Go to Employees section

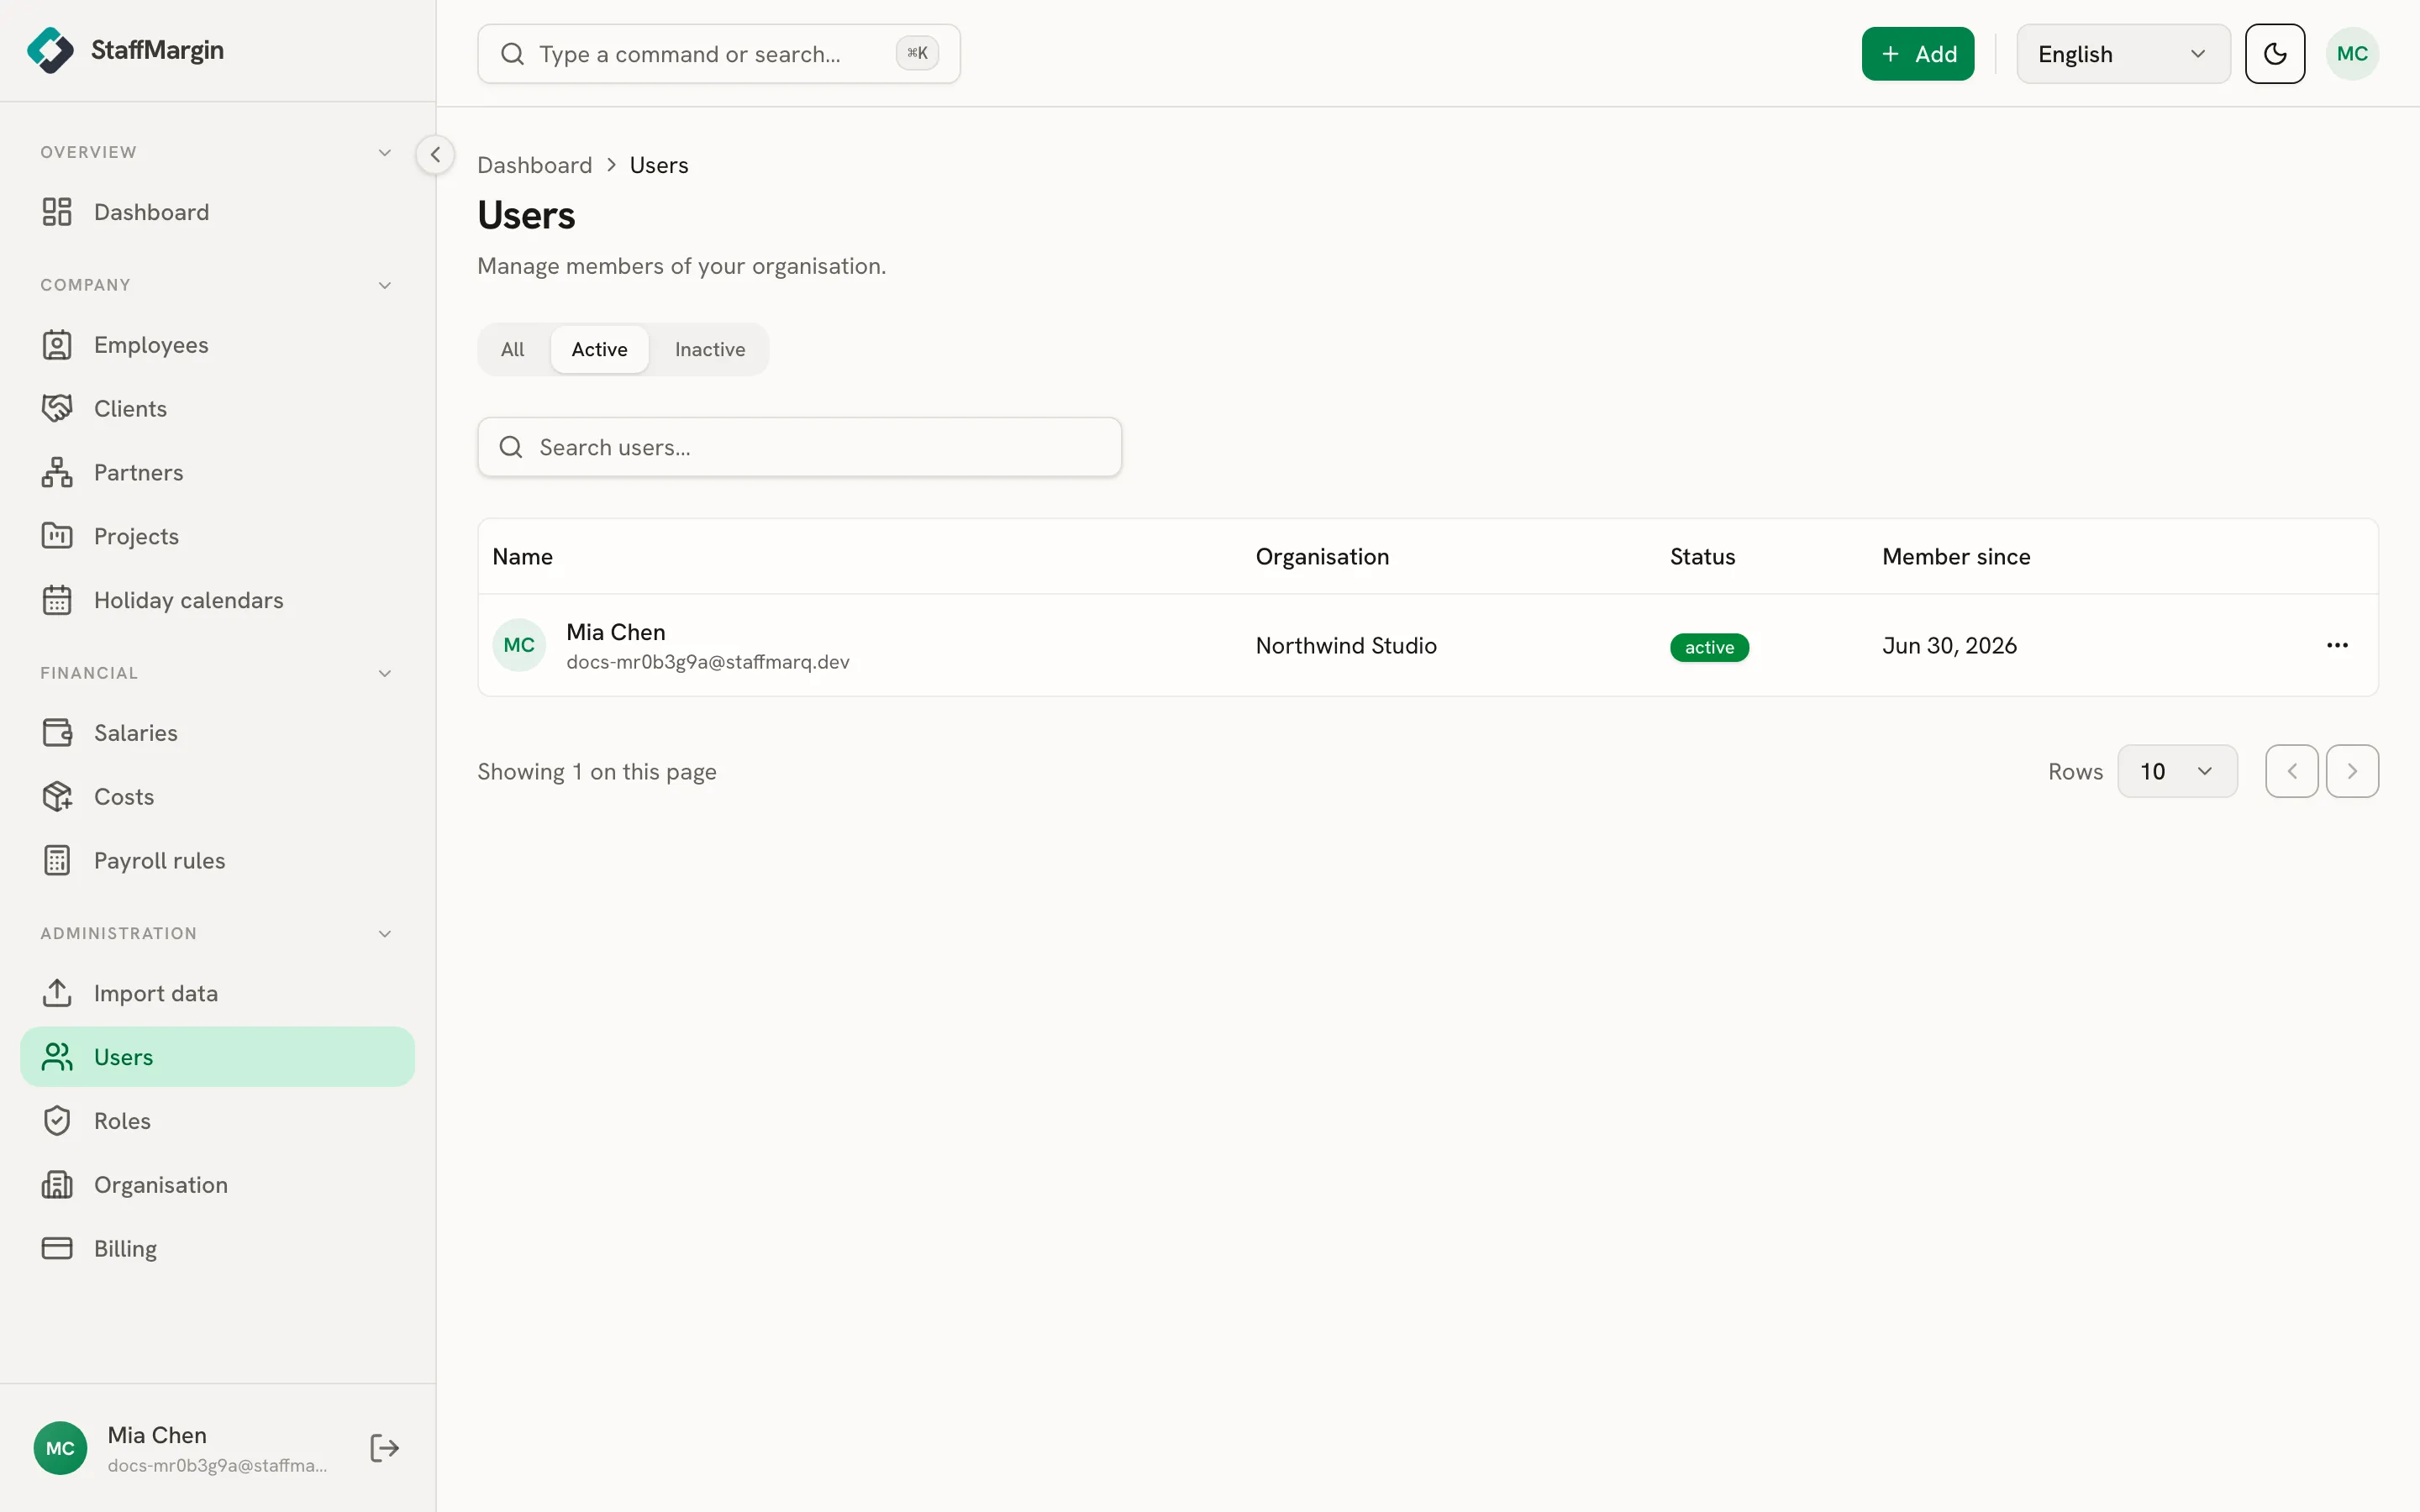click(217, 345)
